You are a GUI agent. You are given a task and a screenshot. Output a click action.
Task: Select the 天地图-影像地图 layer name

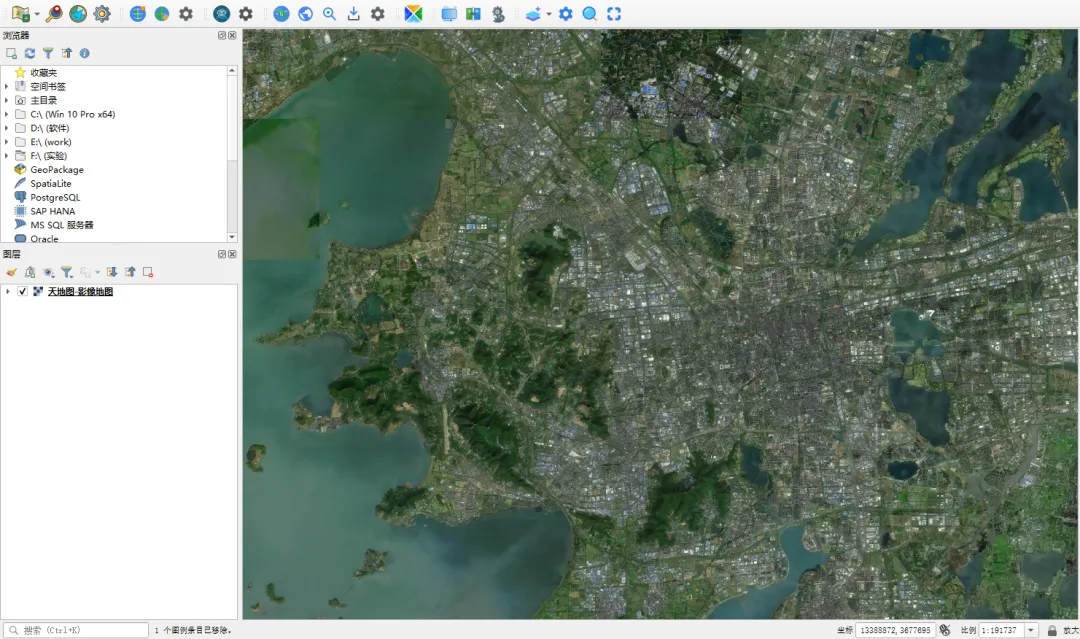(80, 291)
